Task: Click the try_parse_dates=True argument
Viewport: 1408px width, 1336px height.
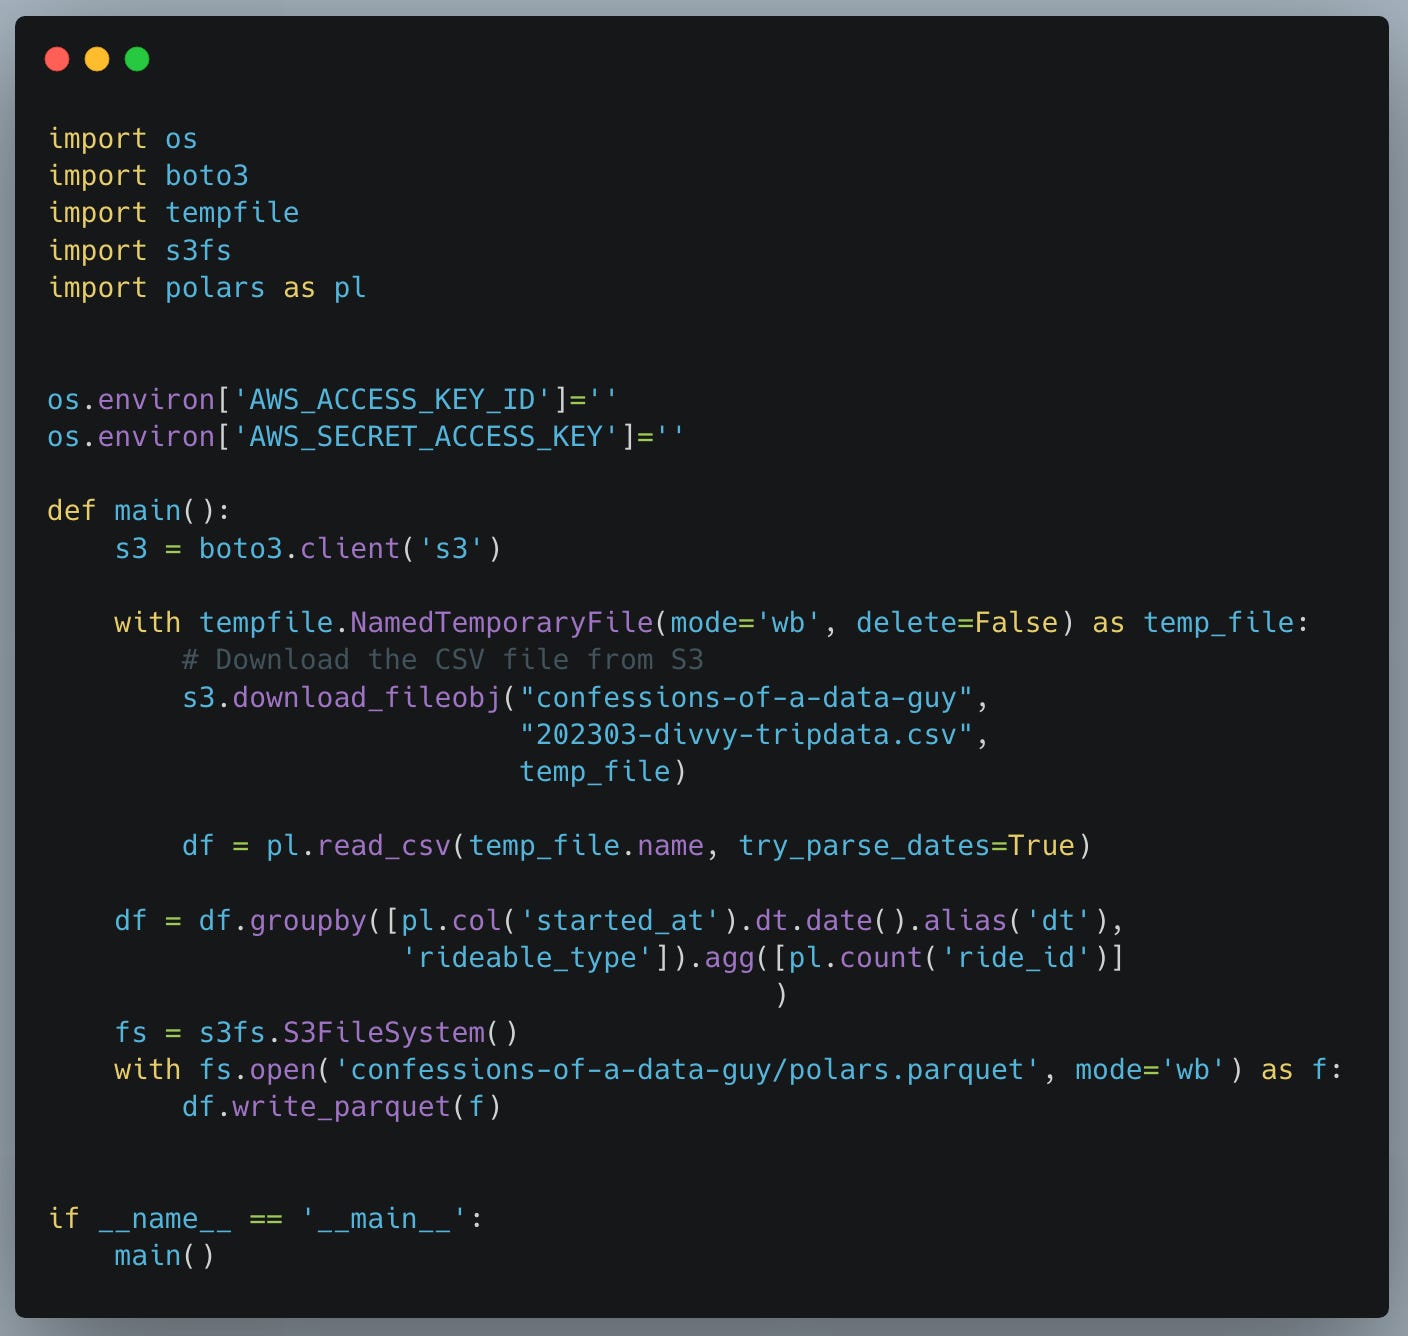Action: [x=911, y=845]
